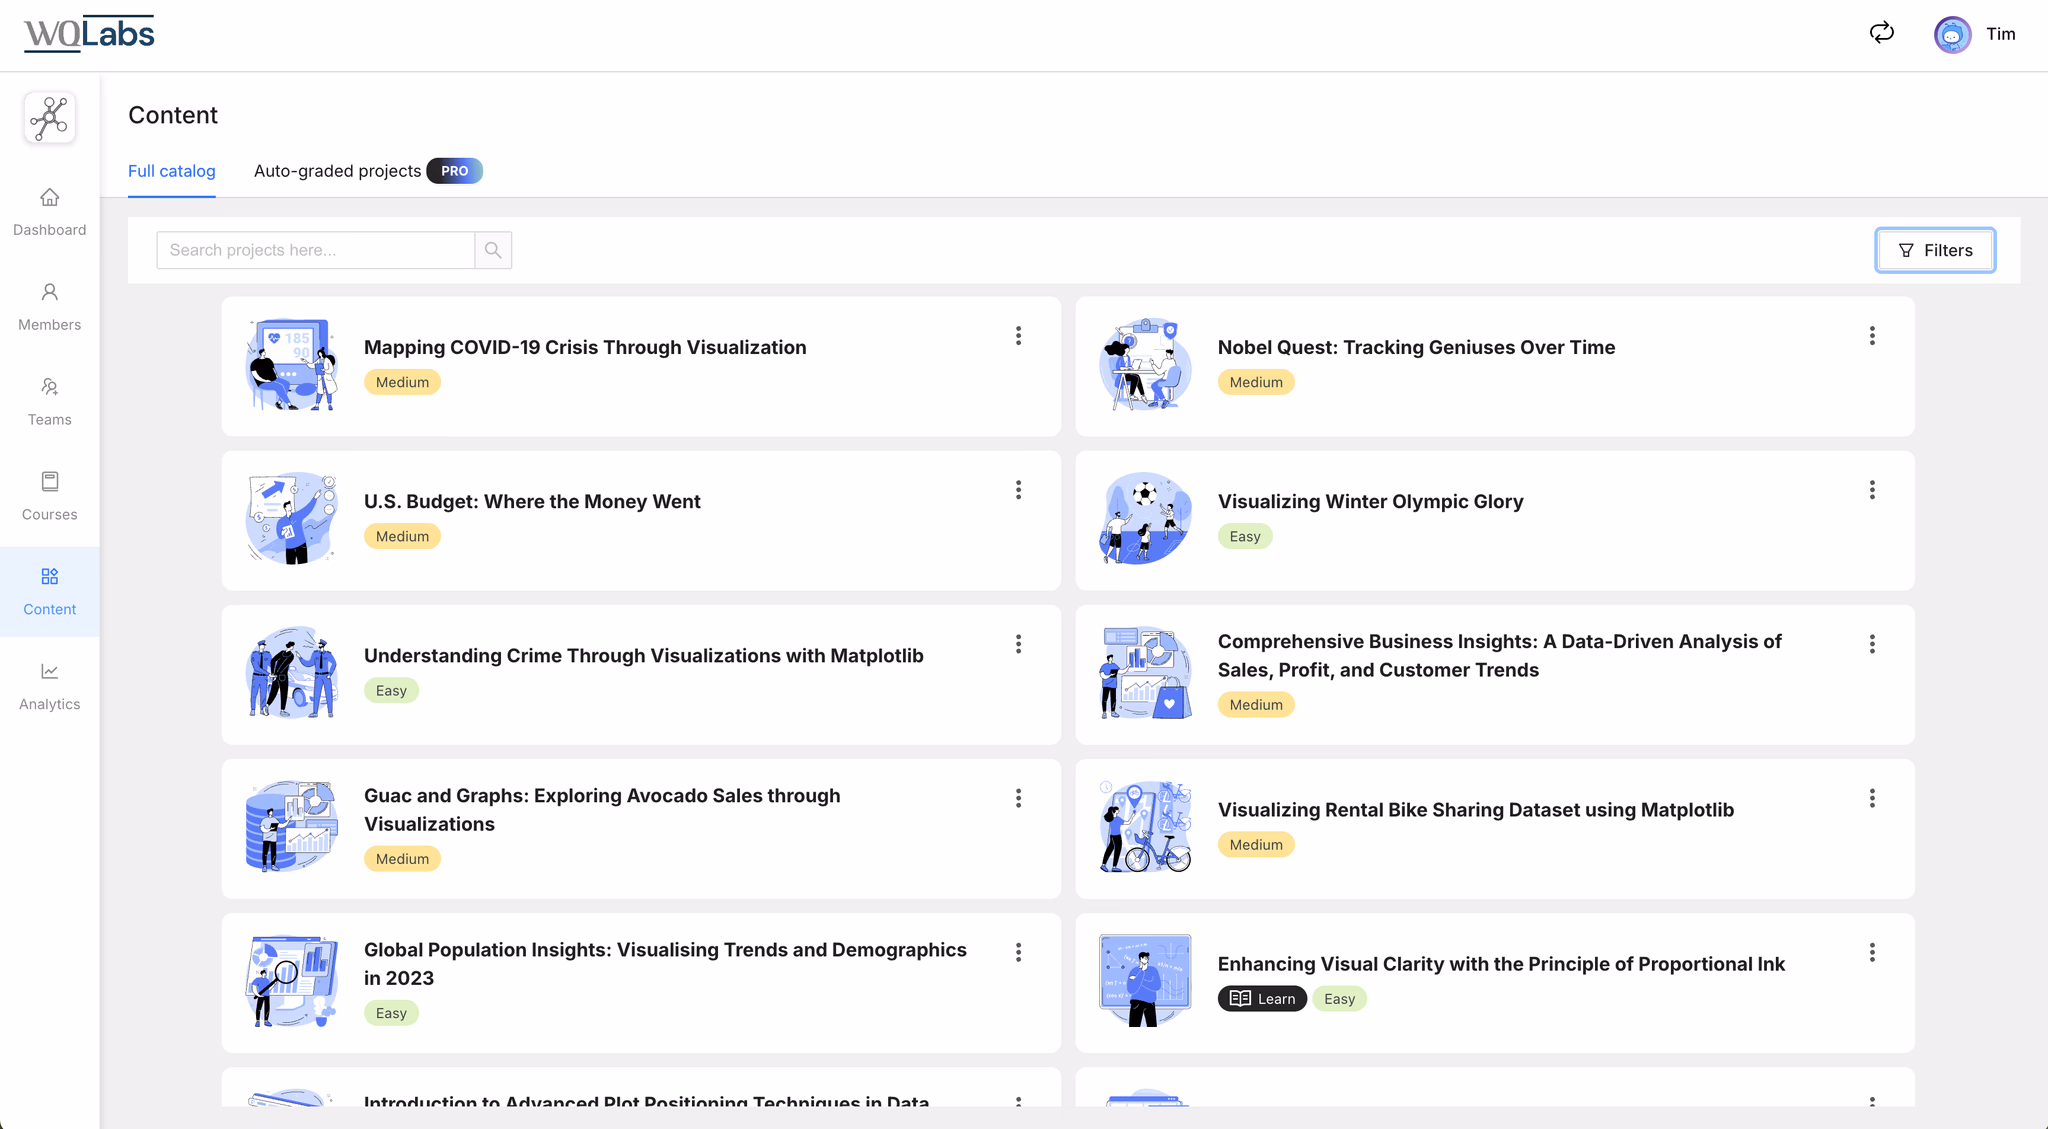Open options menu for Rental Bike Sharing

pos(1872,798)
